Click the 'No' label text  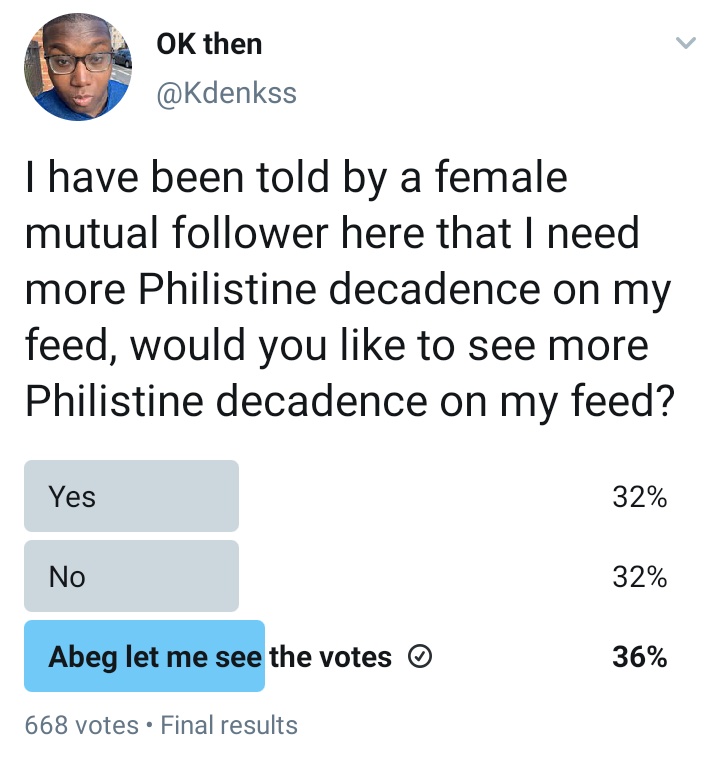(x=67, y=577)
